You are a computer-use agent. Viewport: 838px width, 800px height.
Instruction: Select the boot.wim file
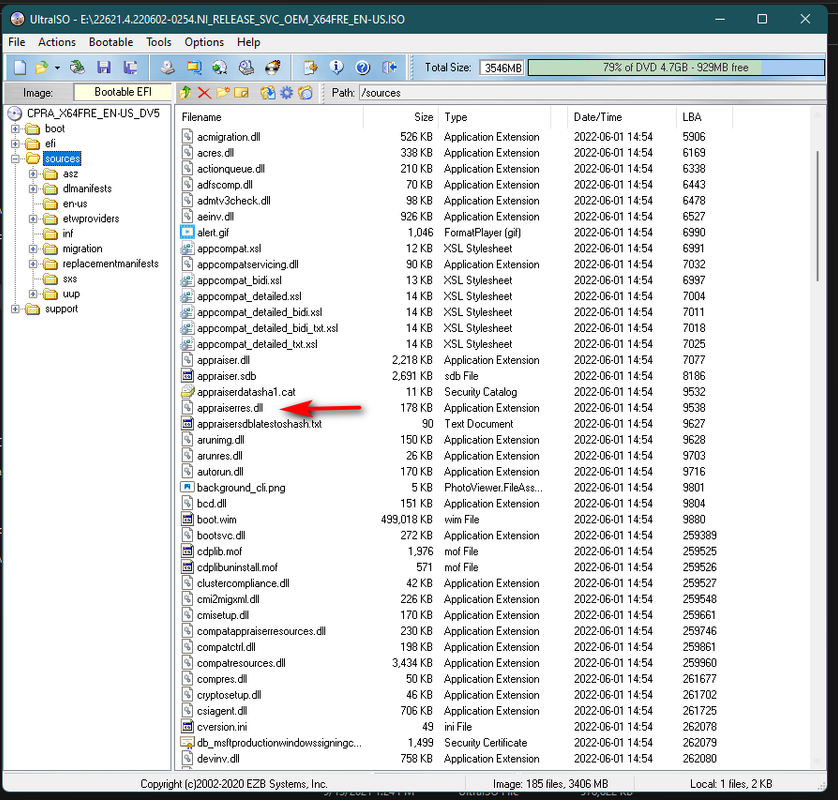point(216,519)
